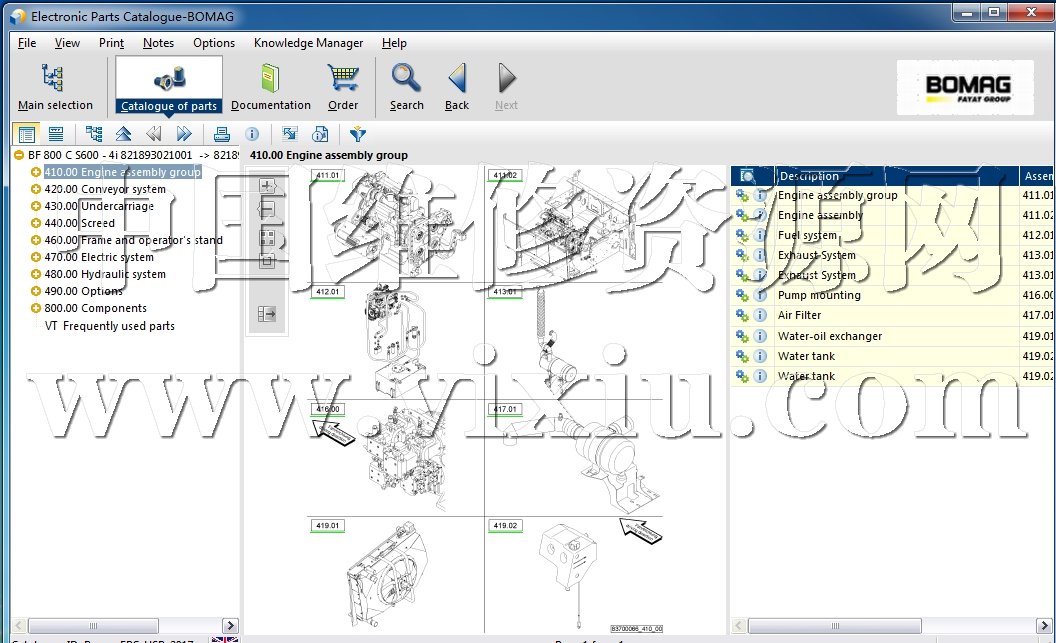1056x643 pixels.
Task: Select the Water-oil exchanger row
Action: point(830,336)
